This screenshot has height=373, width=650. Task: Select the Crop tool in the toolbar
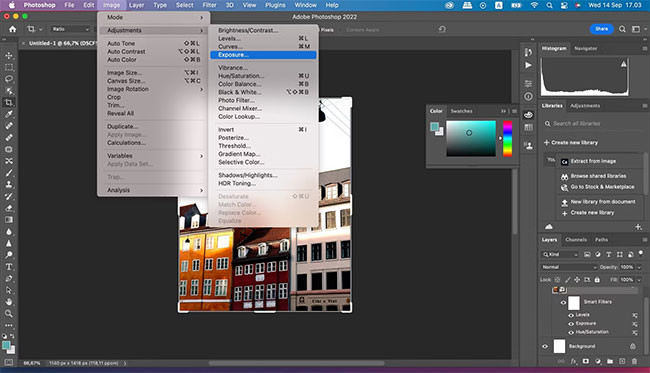click(9, 102)
